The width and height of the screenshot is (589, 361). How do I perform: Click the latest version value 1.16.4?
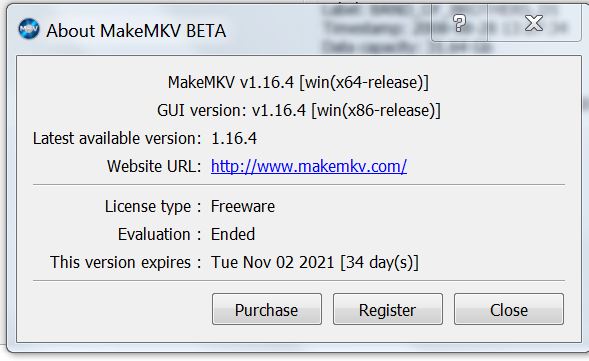pos(234,138)
